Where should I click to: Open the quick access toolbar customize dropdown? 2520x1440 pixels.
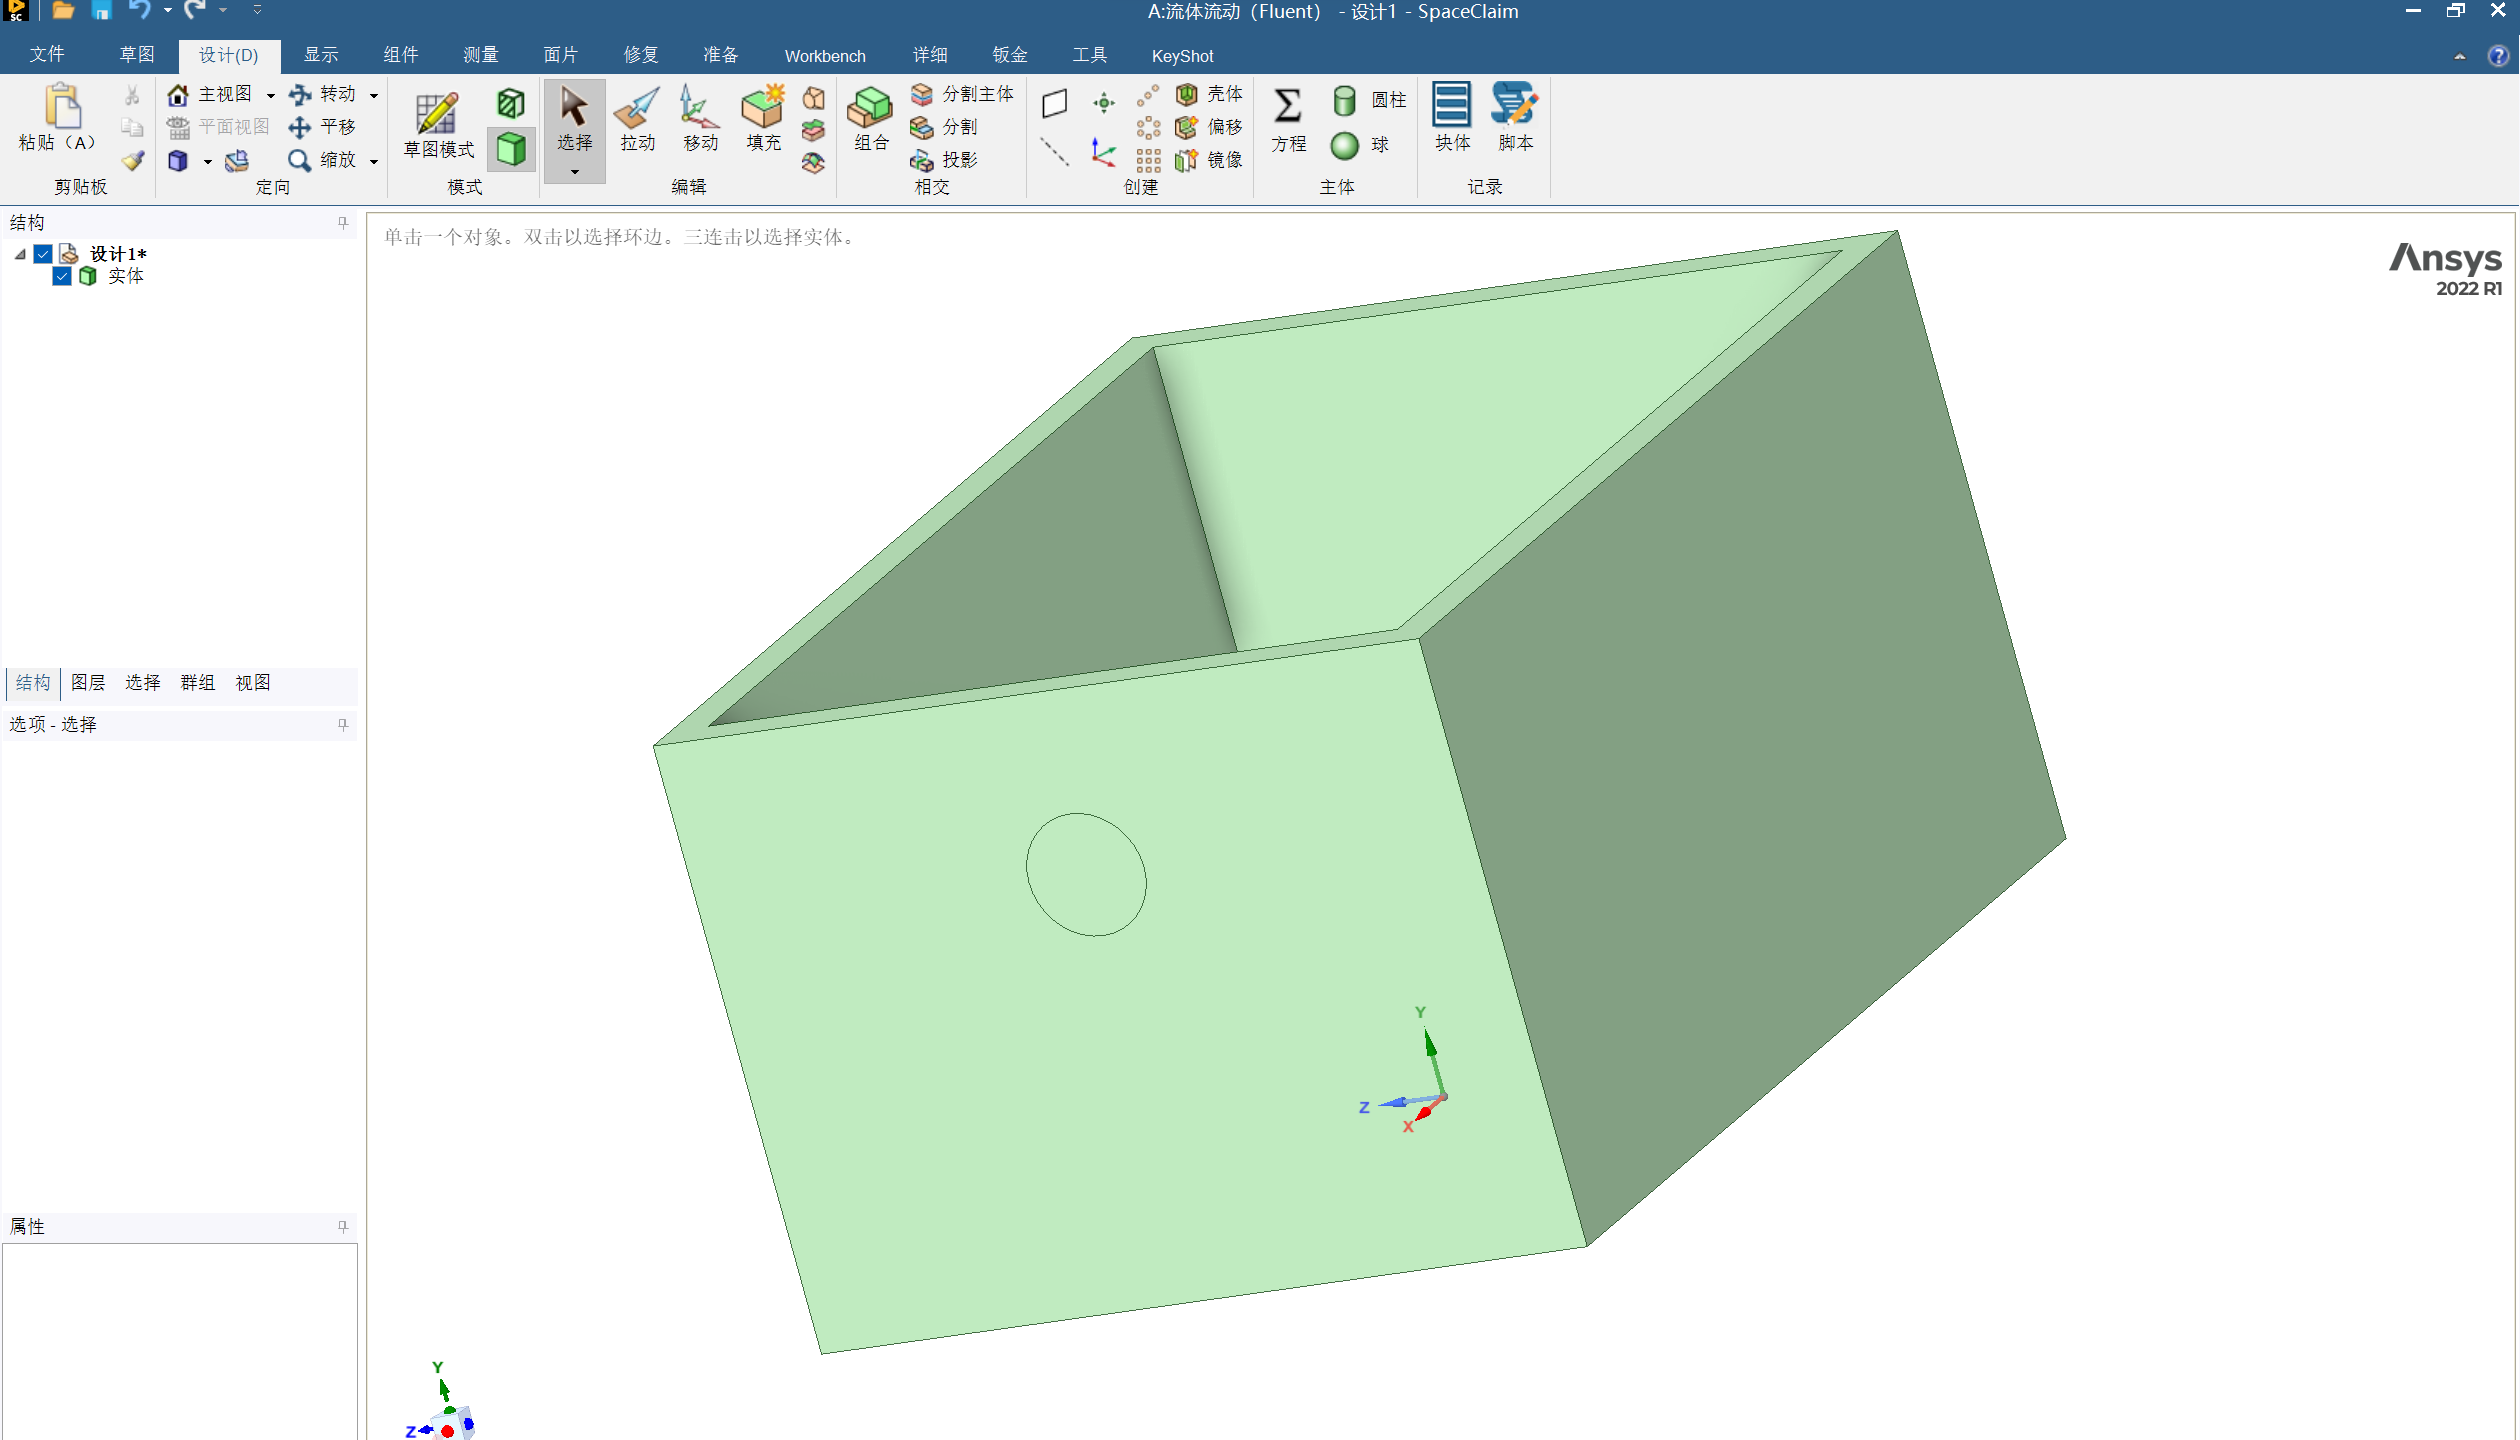(257, 10)
